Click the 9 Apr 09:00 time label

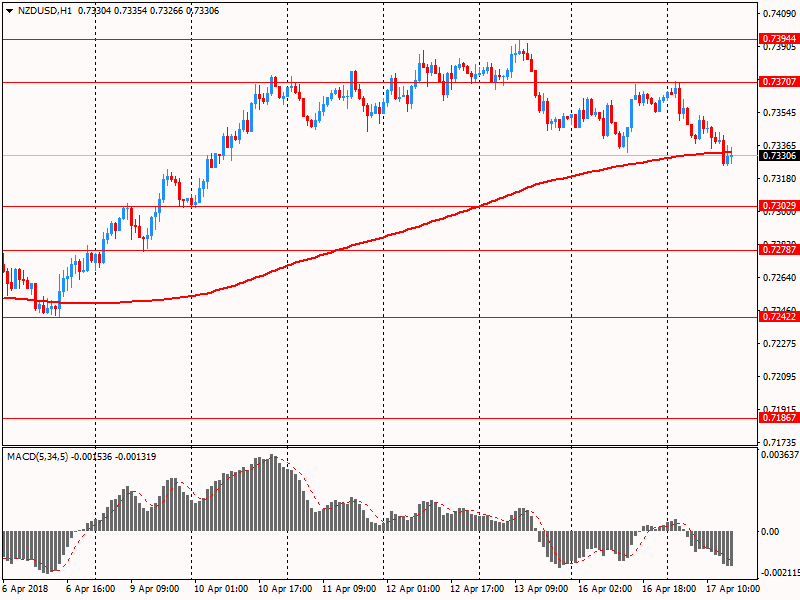tap(155, 589)
